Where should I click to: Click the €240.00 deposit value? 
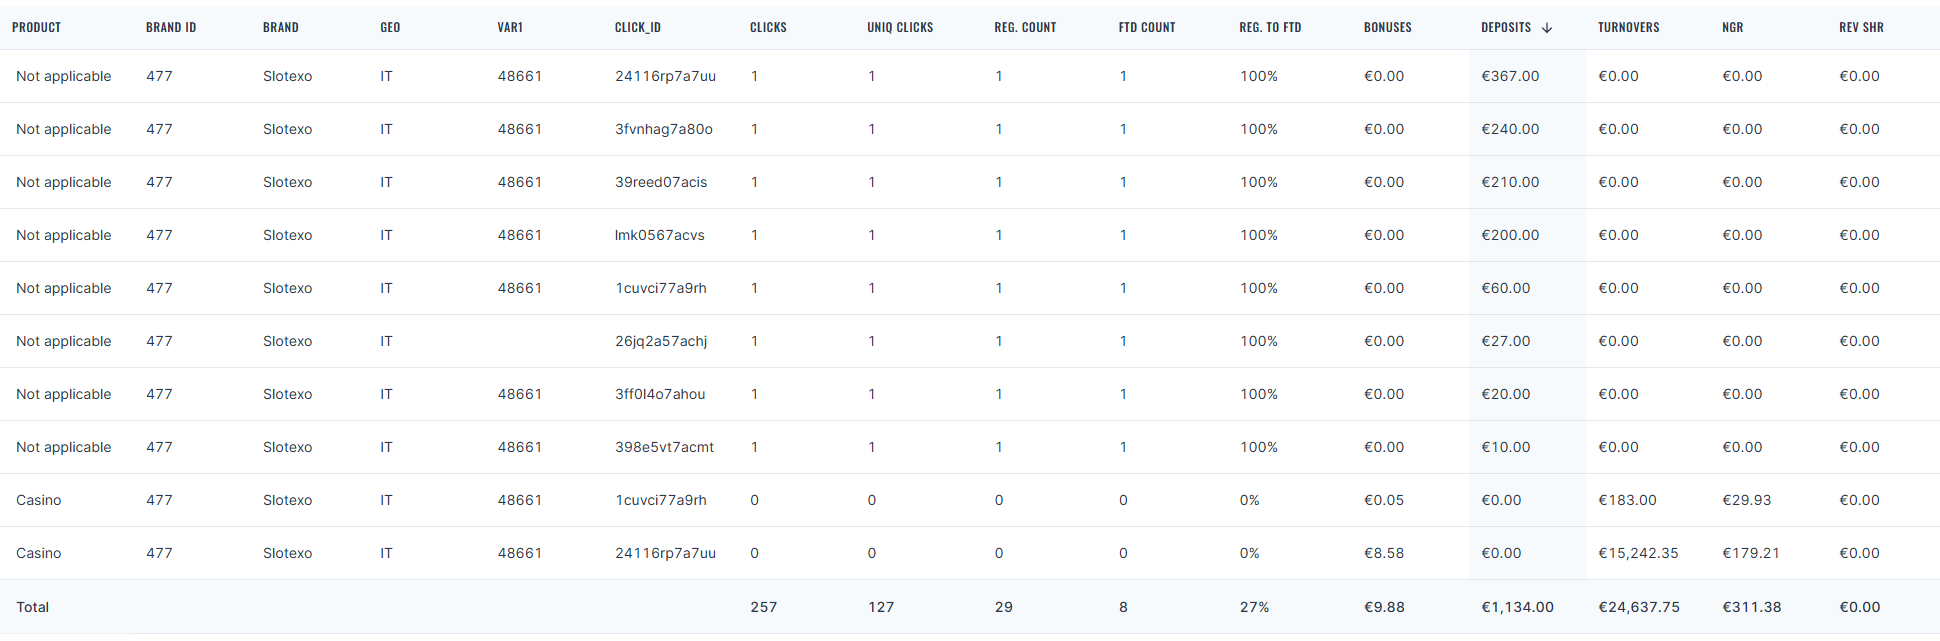[x=1510, y=129]
